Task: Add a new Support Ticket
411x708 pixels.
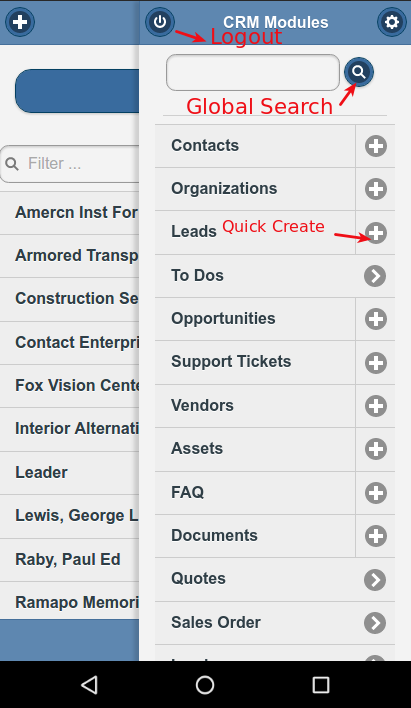Action: coord(376,363)
